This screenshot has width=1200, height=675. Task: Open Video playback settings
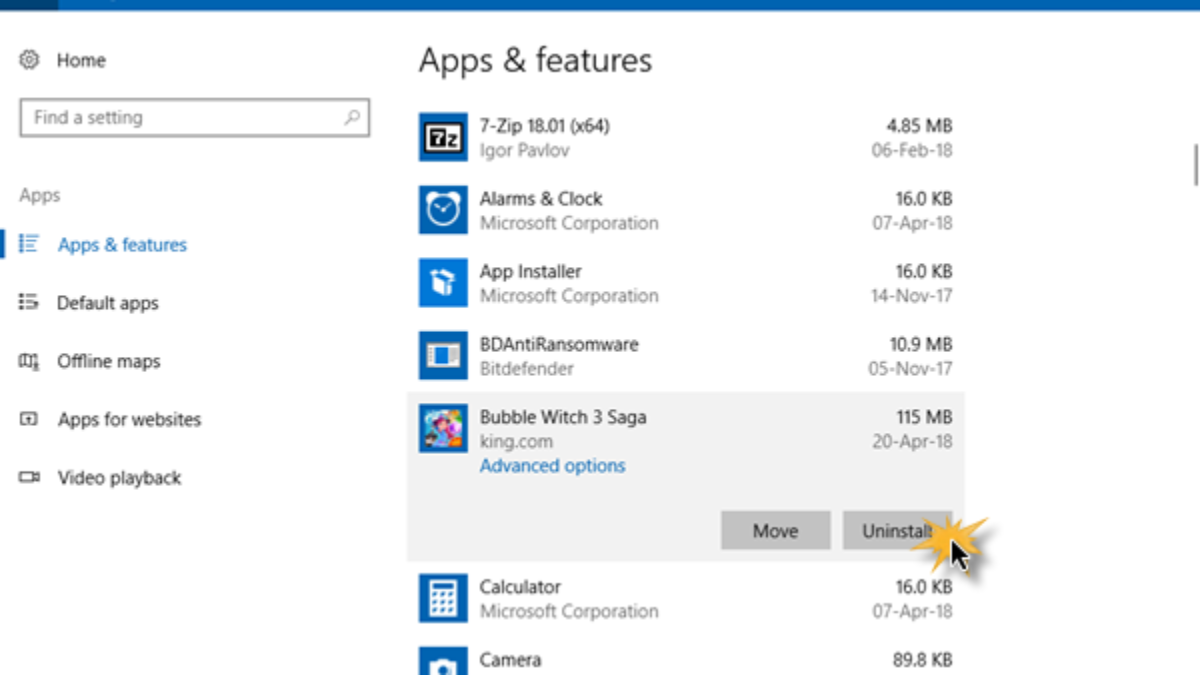(x=119, y=478)
